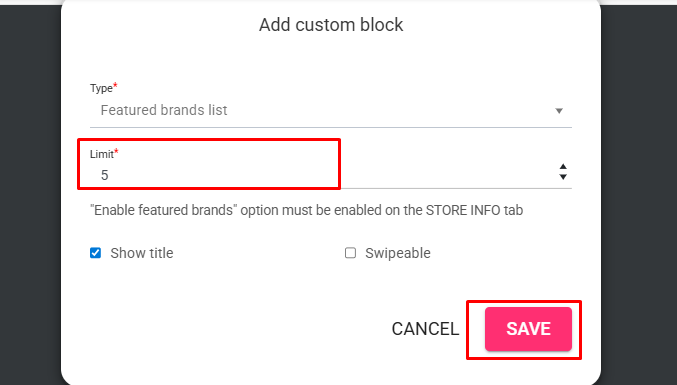Enable the Swipeable checkbox
677x385 pixels.
[x=350, y=253]
